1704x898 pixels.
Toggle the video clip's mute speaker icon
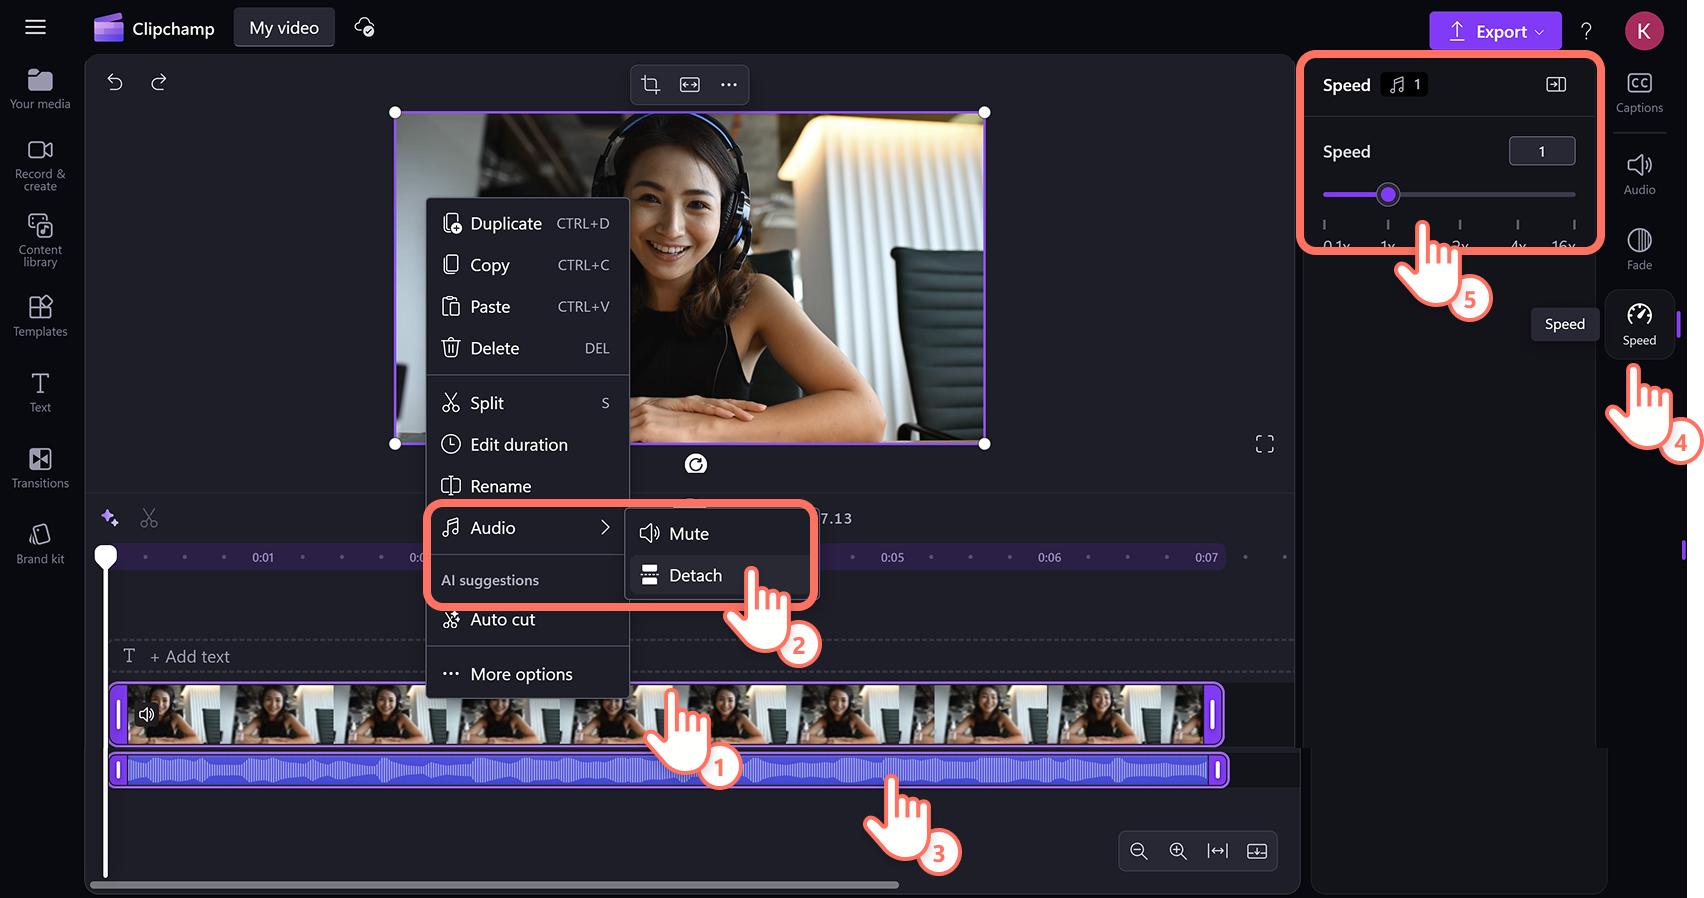(x=147, y=714)
